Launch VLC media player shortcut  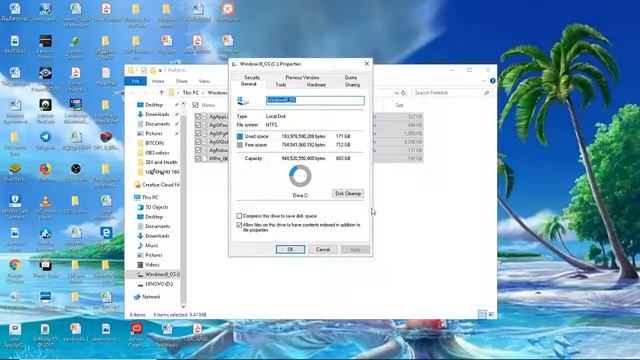(x=45, y=206)
